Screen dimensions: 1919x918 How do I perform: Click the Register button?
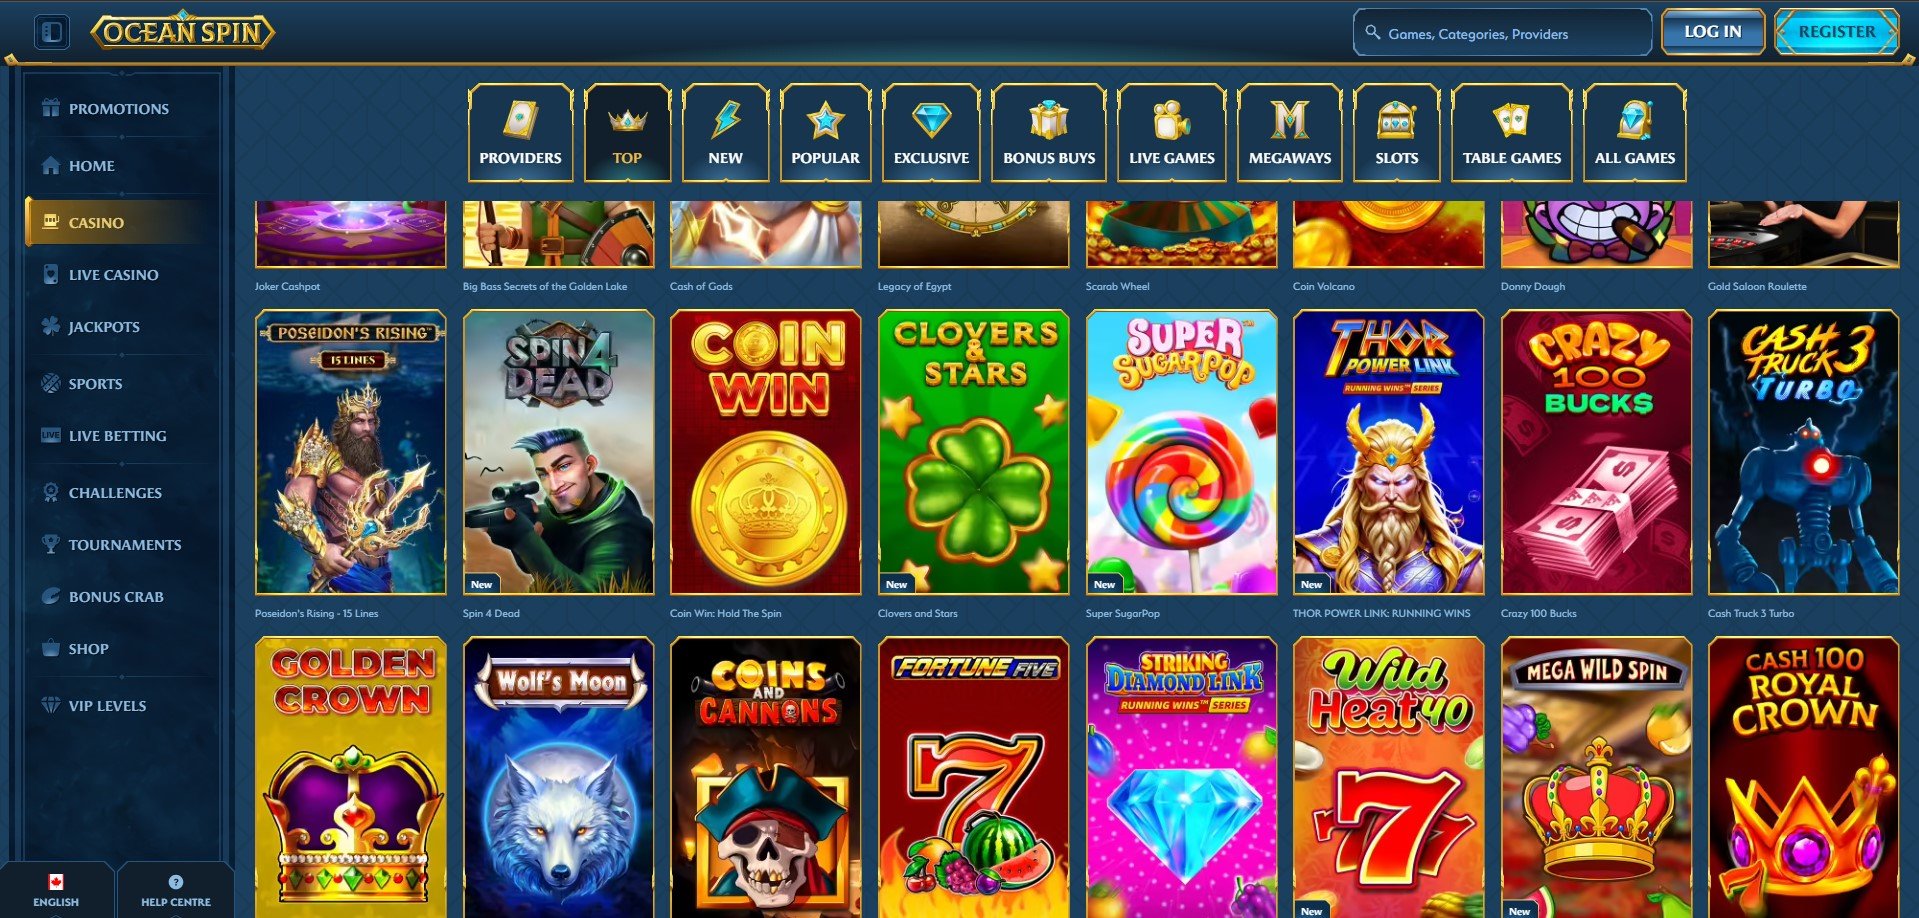1837,32
